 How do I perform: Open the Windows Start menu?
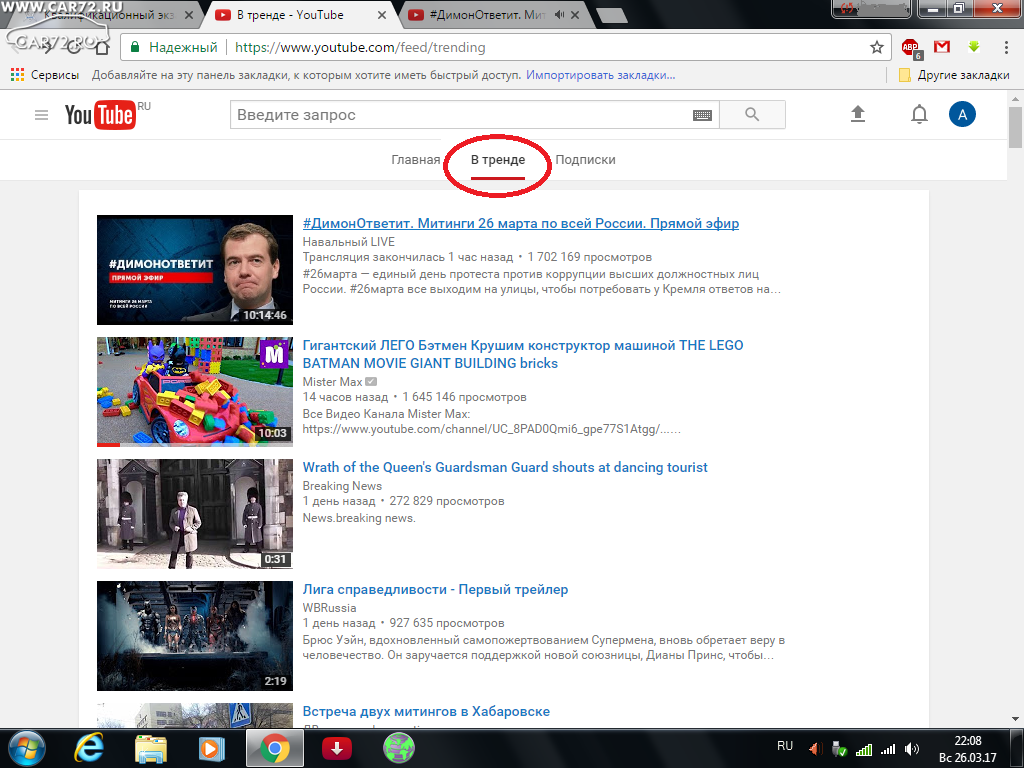tap(25, 748)
